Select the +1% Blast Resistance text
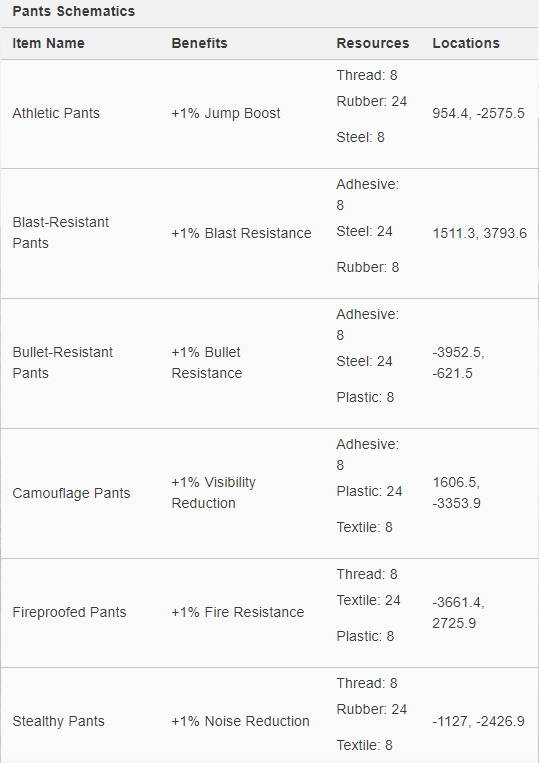 241,233
